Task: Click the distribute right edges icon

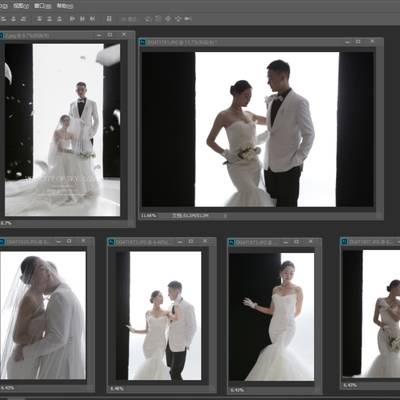Action: [92, 19]
